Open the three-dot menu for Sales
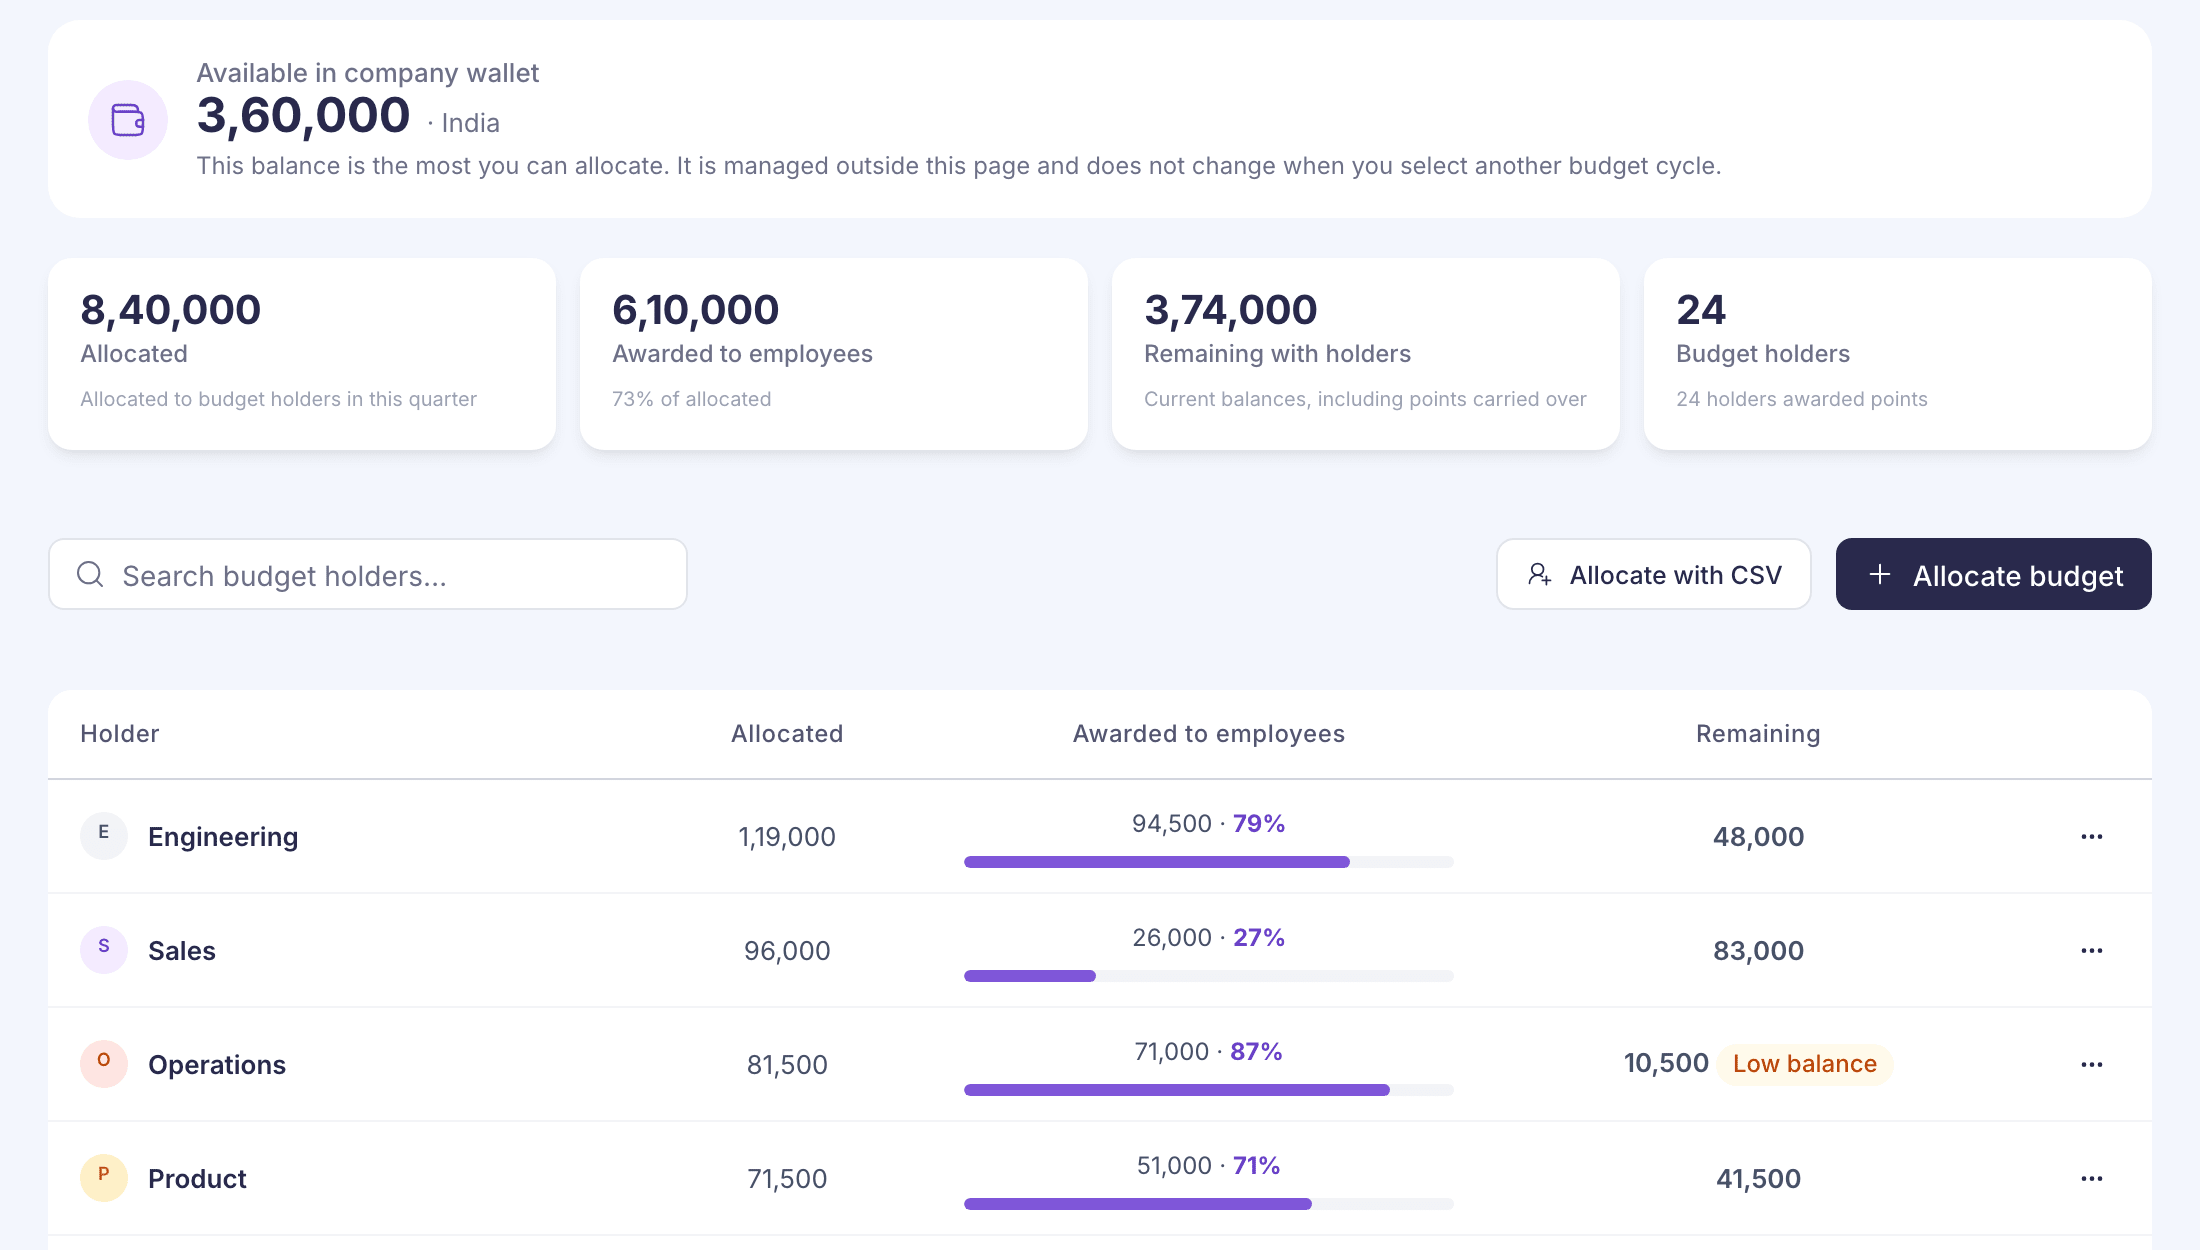 pos(2092,950)
